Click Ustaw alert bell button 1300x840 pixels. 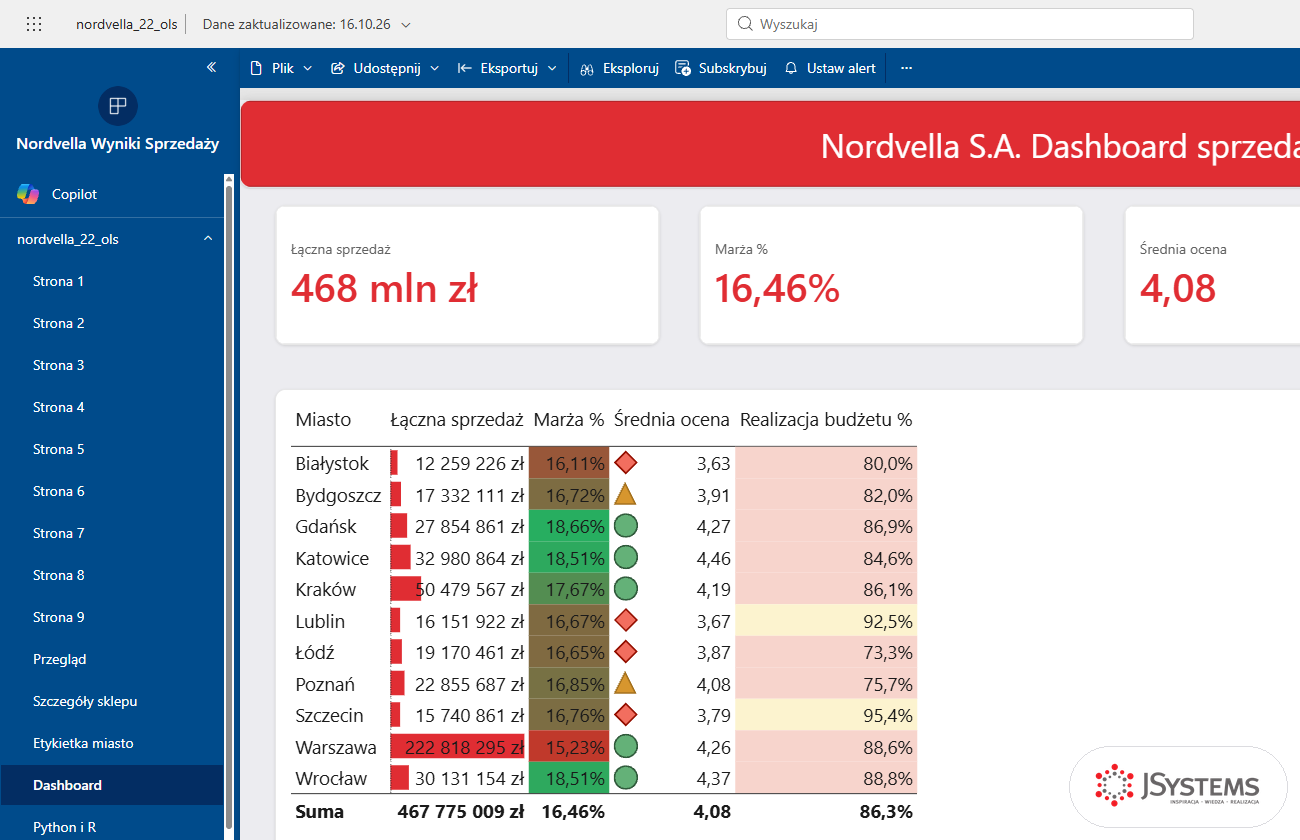830,68
